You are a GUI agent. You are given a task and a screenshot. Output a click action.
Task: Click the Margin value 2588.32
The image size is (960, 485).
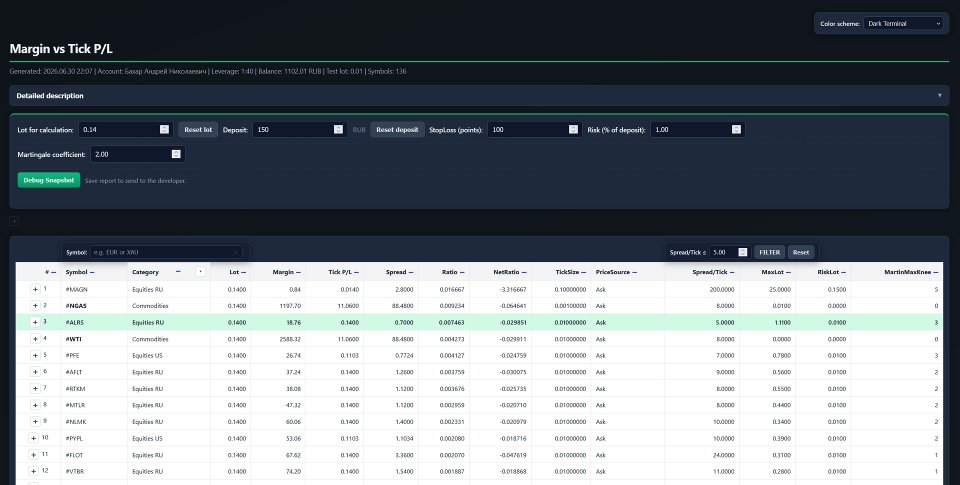(x=290, y=339)
